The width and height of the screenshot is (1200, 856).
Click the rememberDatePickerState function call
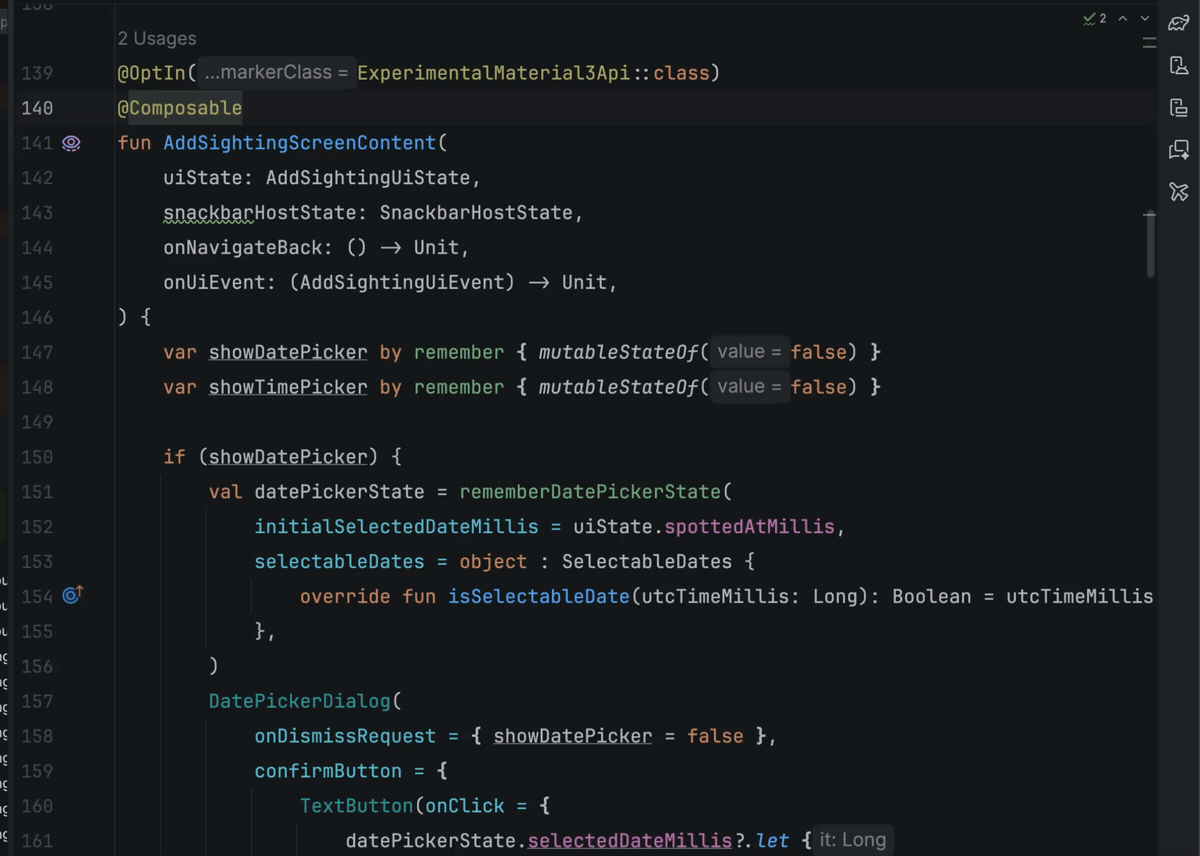[x=590, y=492]
